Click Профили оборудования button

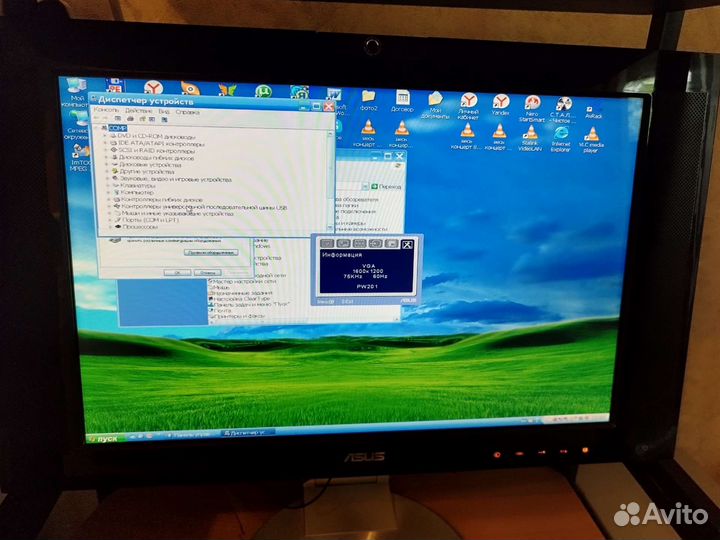tap(211, 253)
